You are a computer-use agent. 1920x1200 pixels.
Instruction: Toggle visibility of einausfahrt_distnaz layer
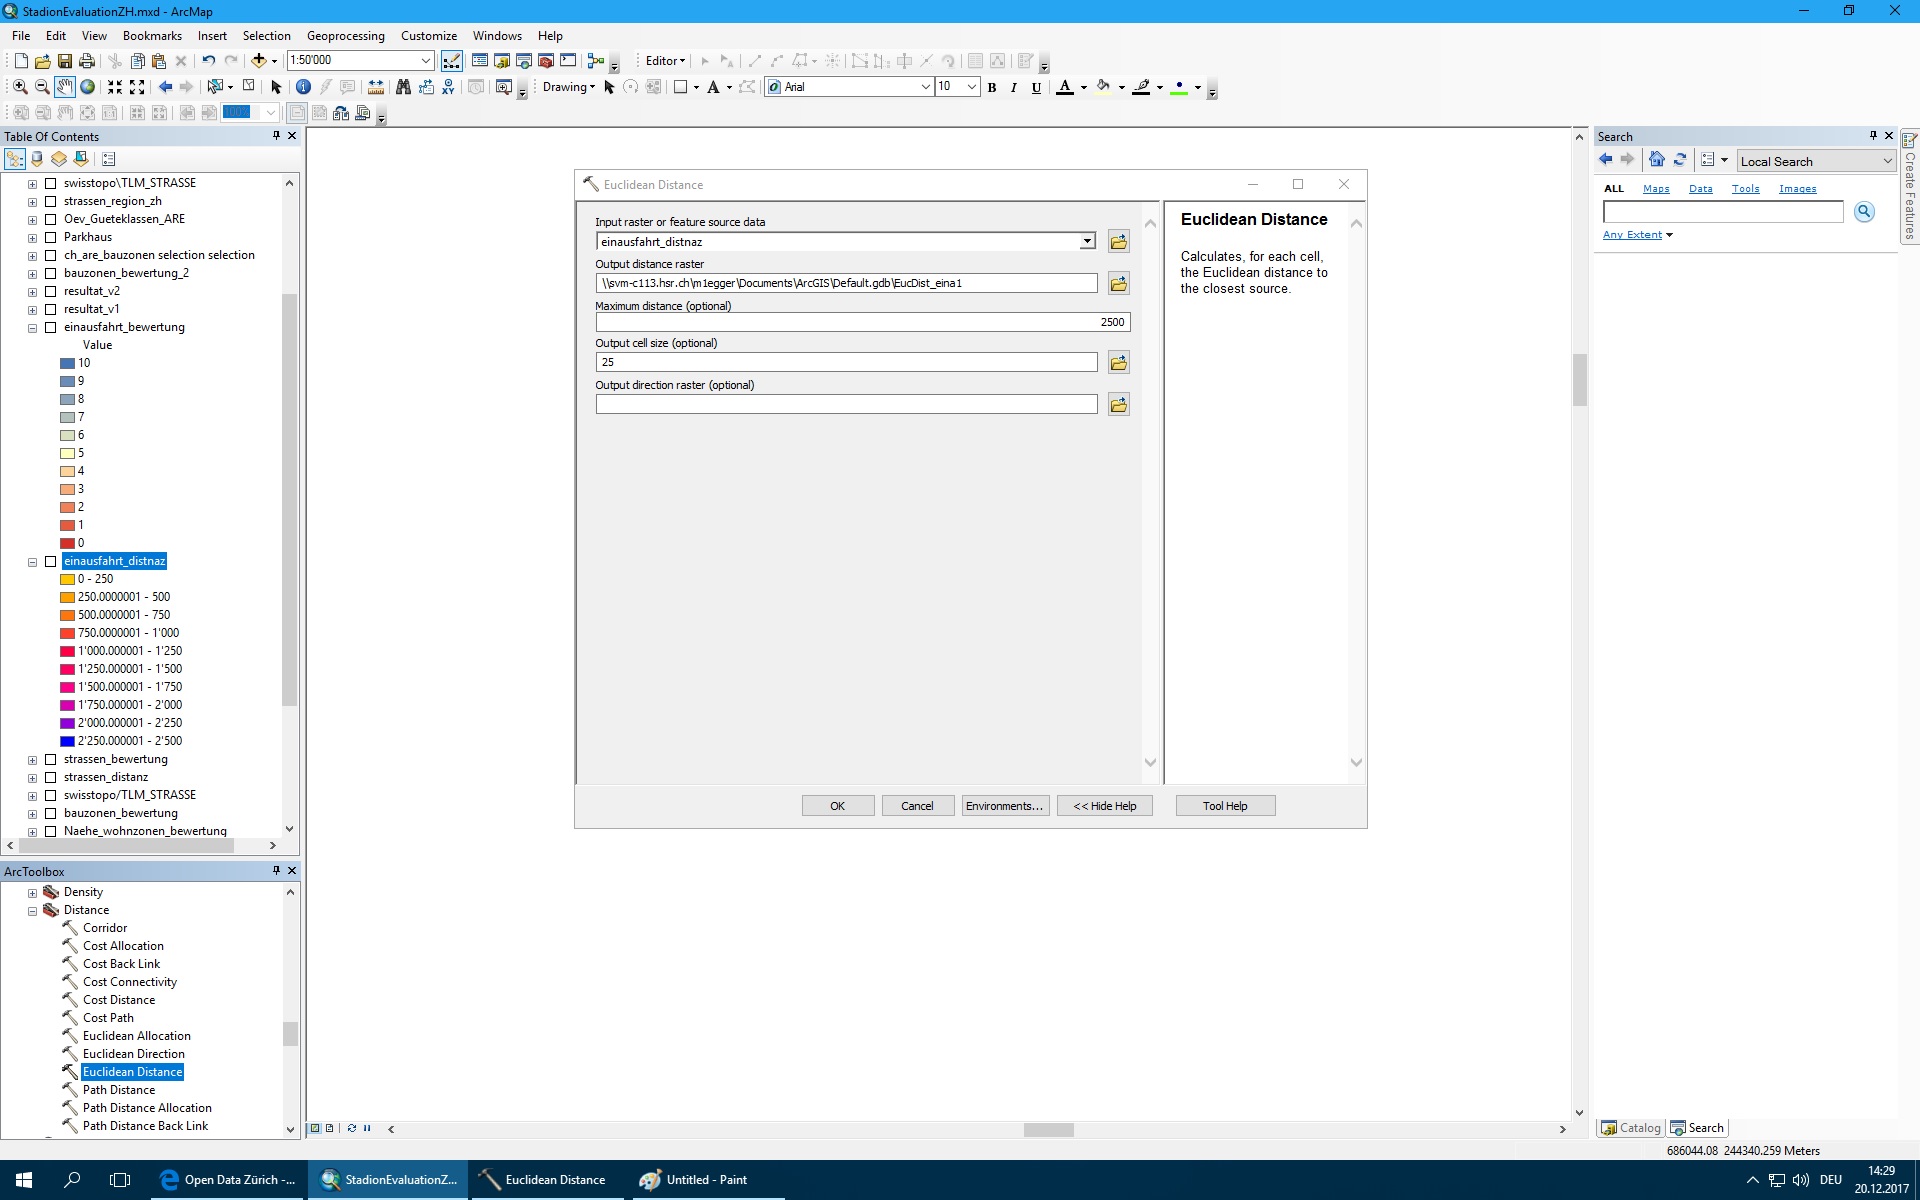[51, 562]
